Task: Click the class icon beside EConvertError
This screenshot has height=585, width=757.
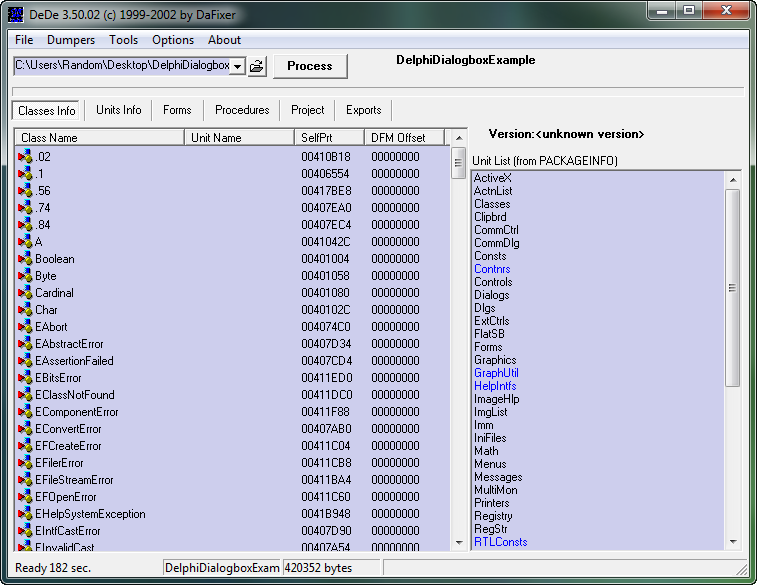Action: tap(25, 429)
